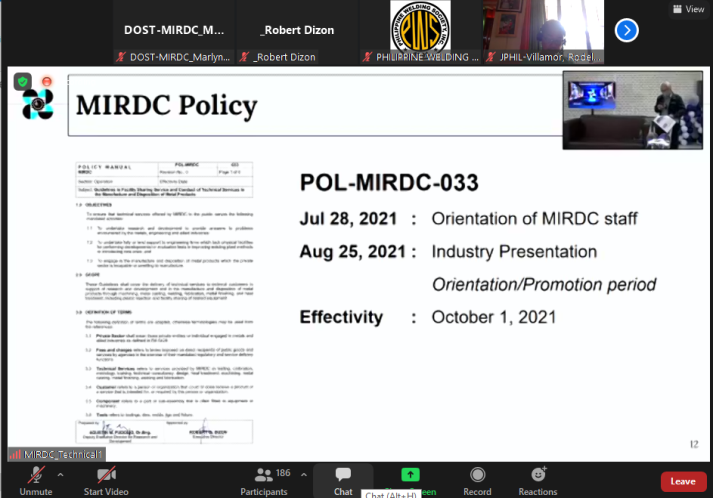Click muted mic icon beside DOST-MIRDC_Marlyn
The image size is (713, 498).
pyautogui.click(x=121, y=57)
